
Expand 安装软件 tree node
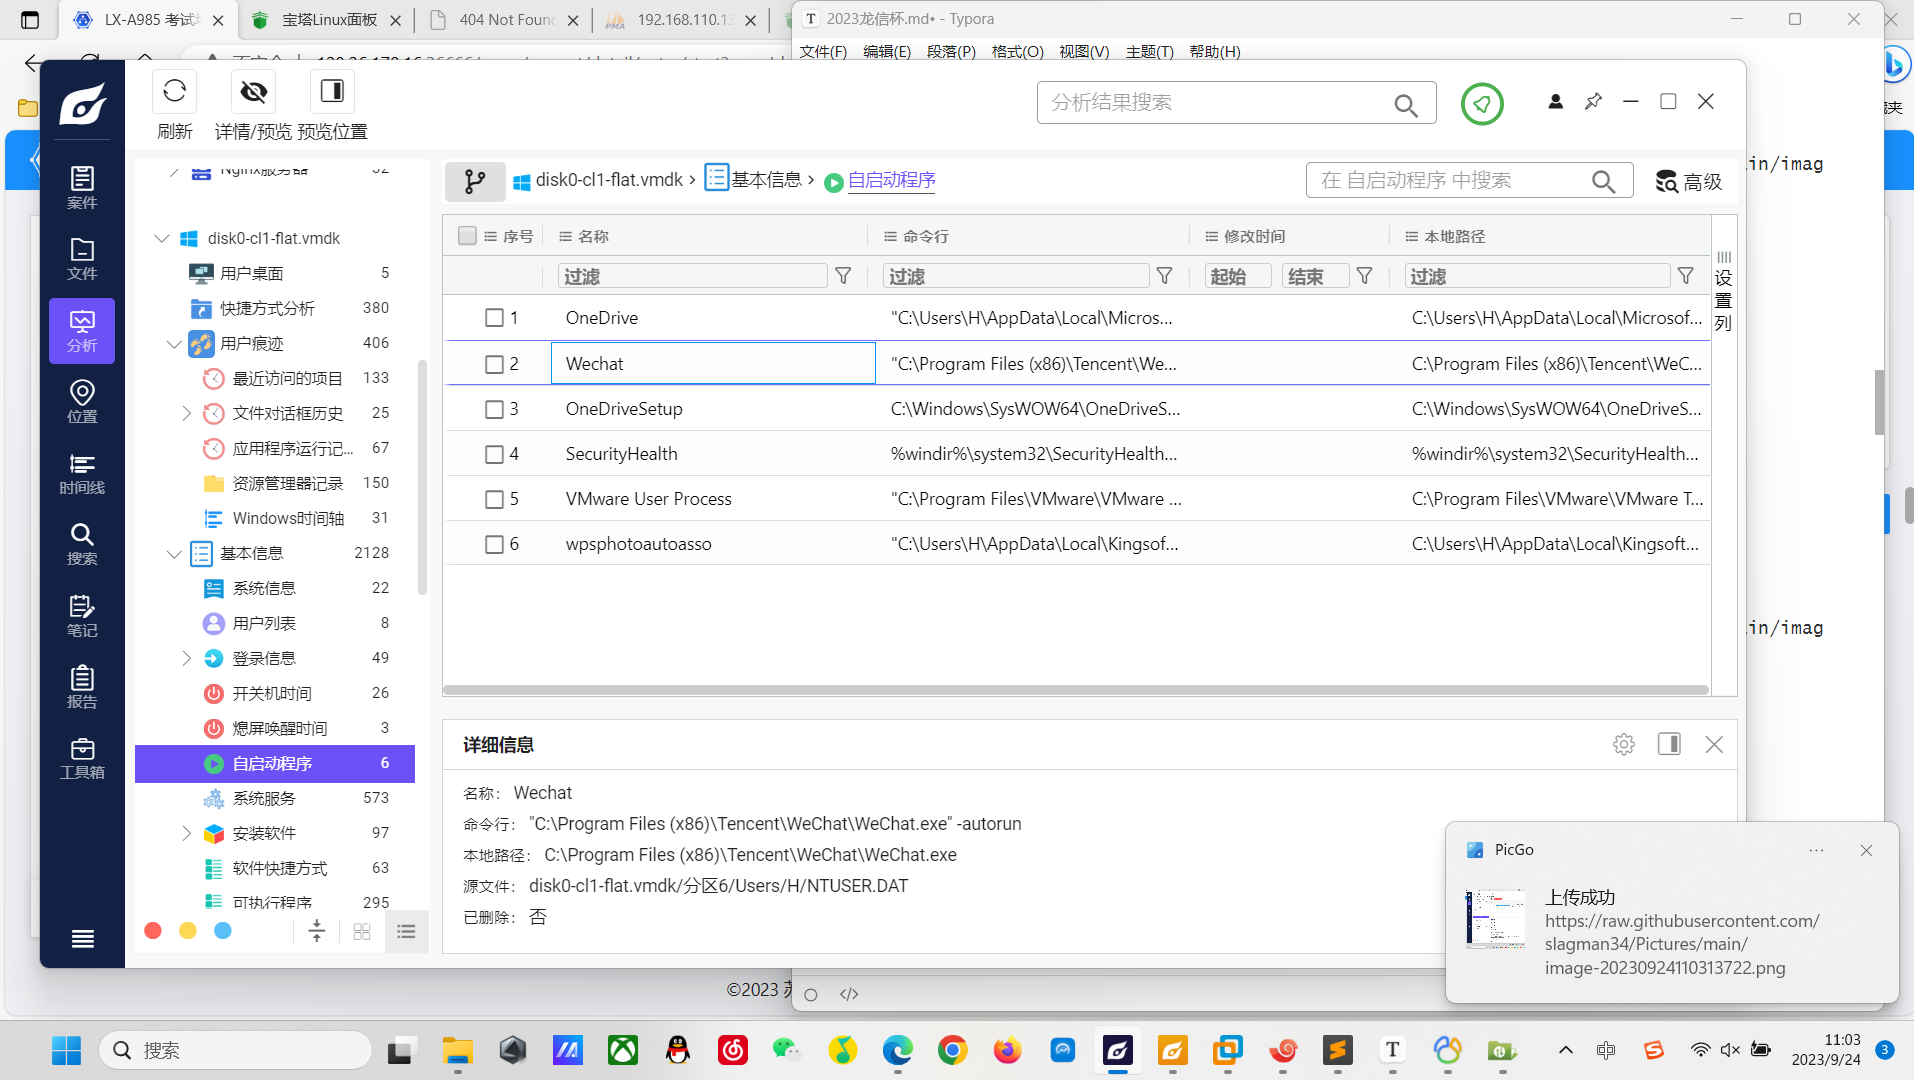186,833
